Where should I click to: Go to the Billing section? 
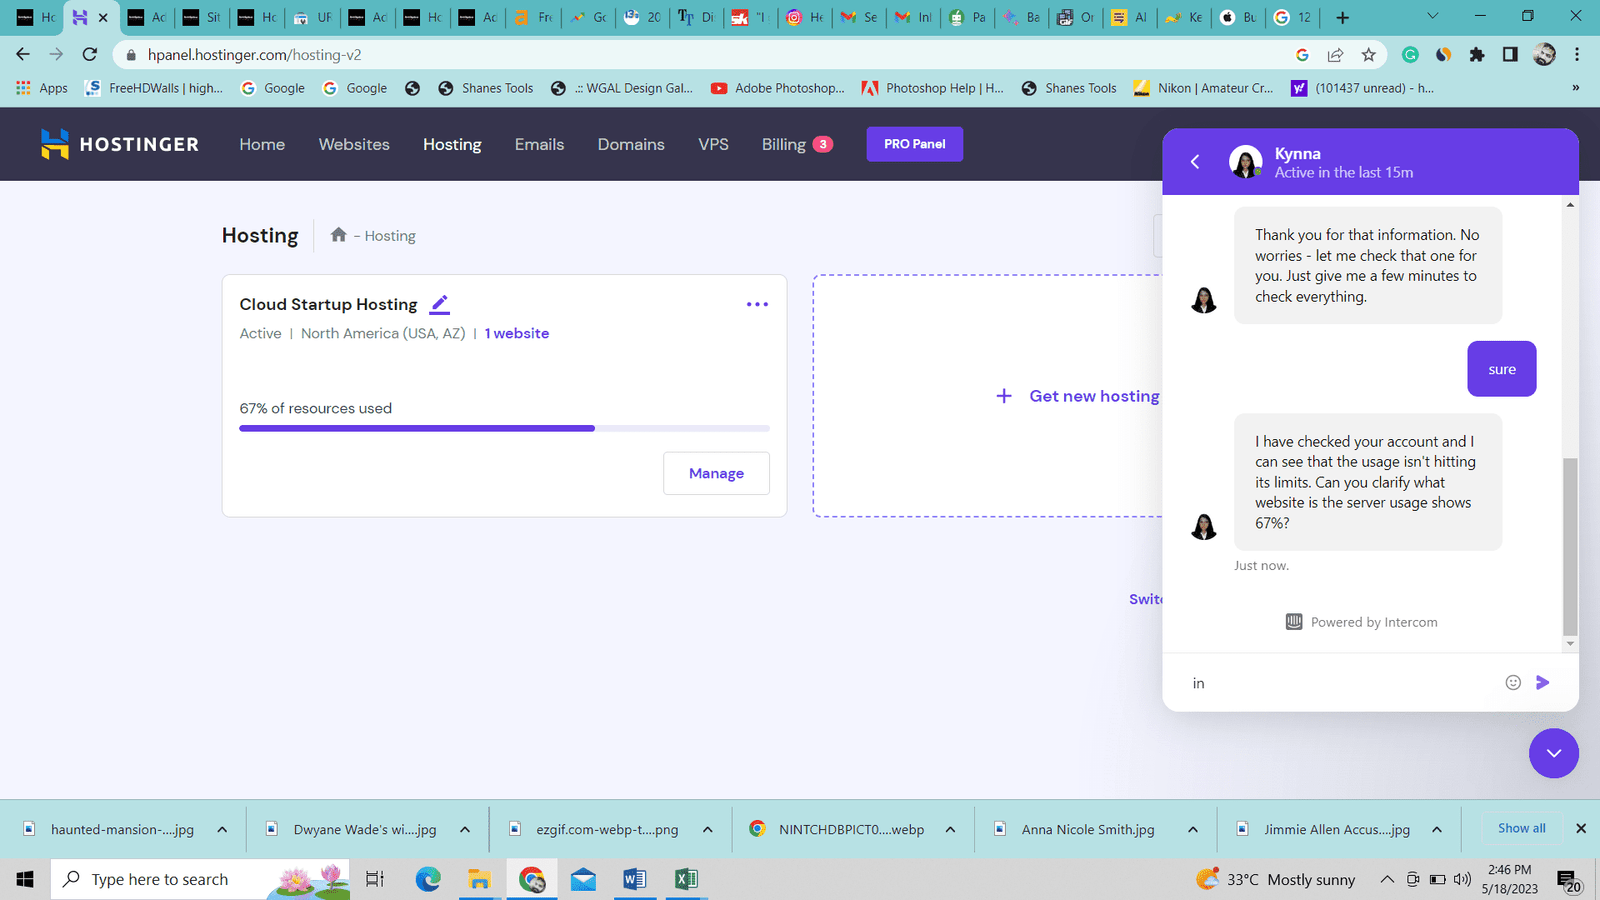tap(784, 144)
